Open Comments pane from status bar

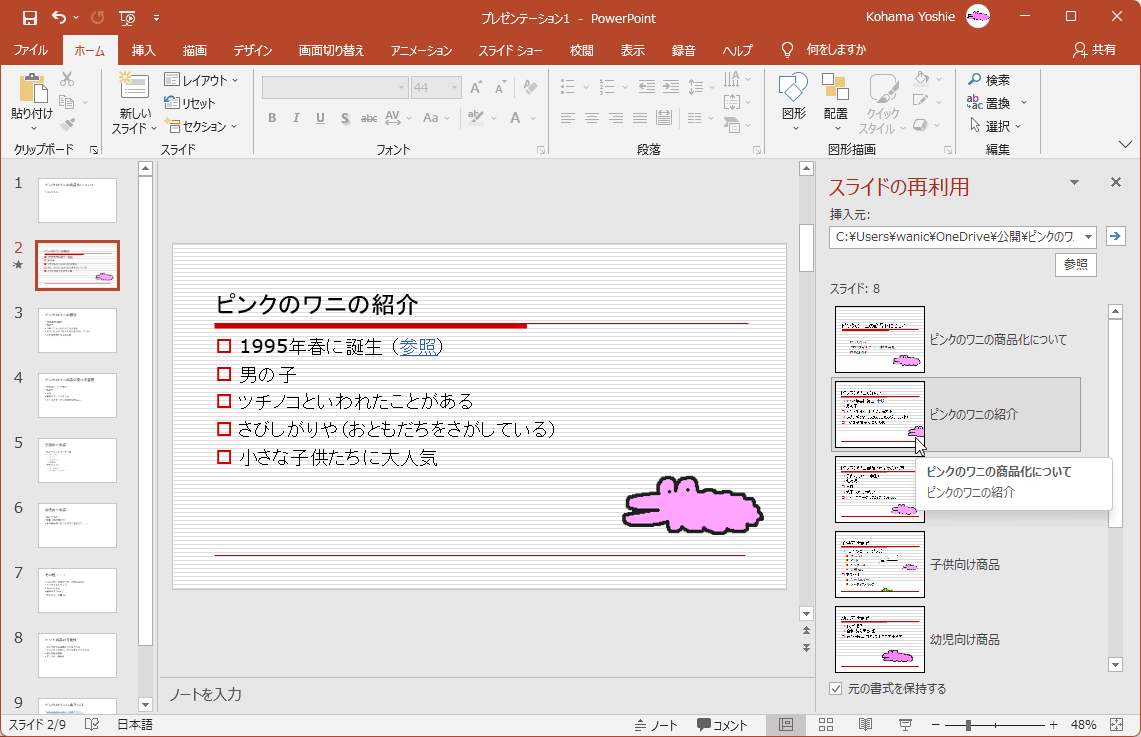tap(722, 725)
